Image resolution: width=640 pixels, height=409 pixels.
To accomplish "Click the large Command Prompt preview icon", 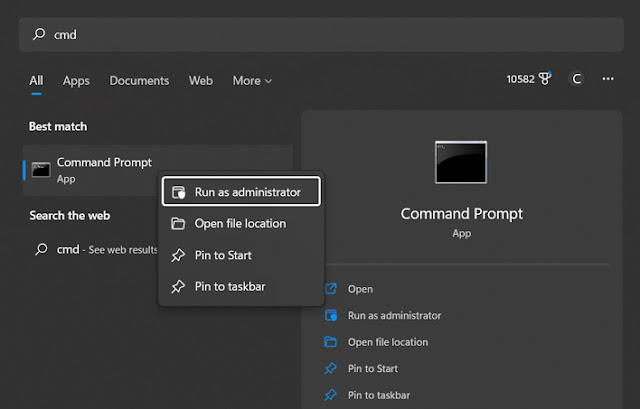I will 461,162.
